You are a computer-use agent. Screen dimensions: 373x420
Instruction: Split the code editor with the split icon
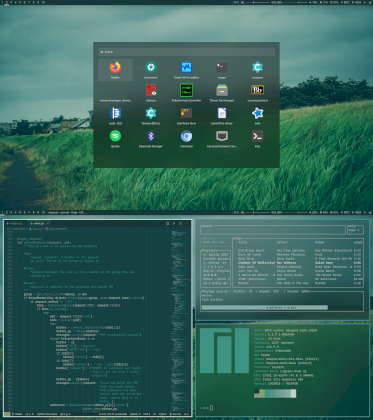[180, 223]
